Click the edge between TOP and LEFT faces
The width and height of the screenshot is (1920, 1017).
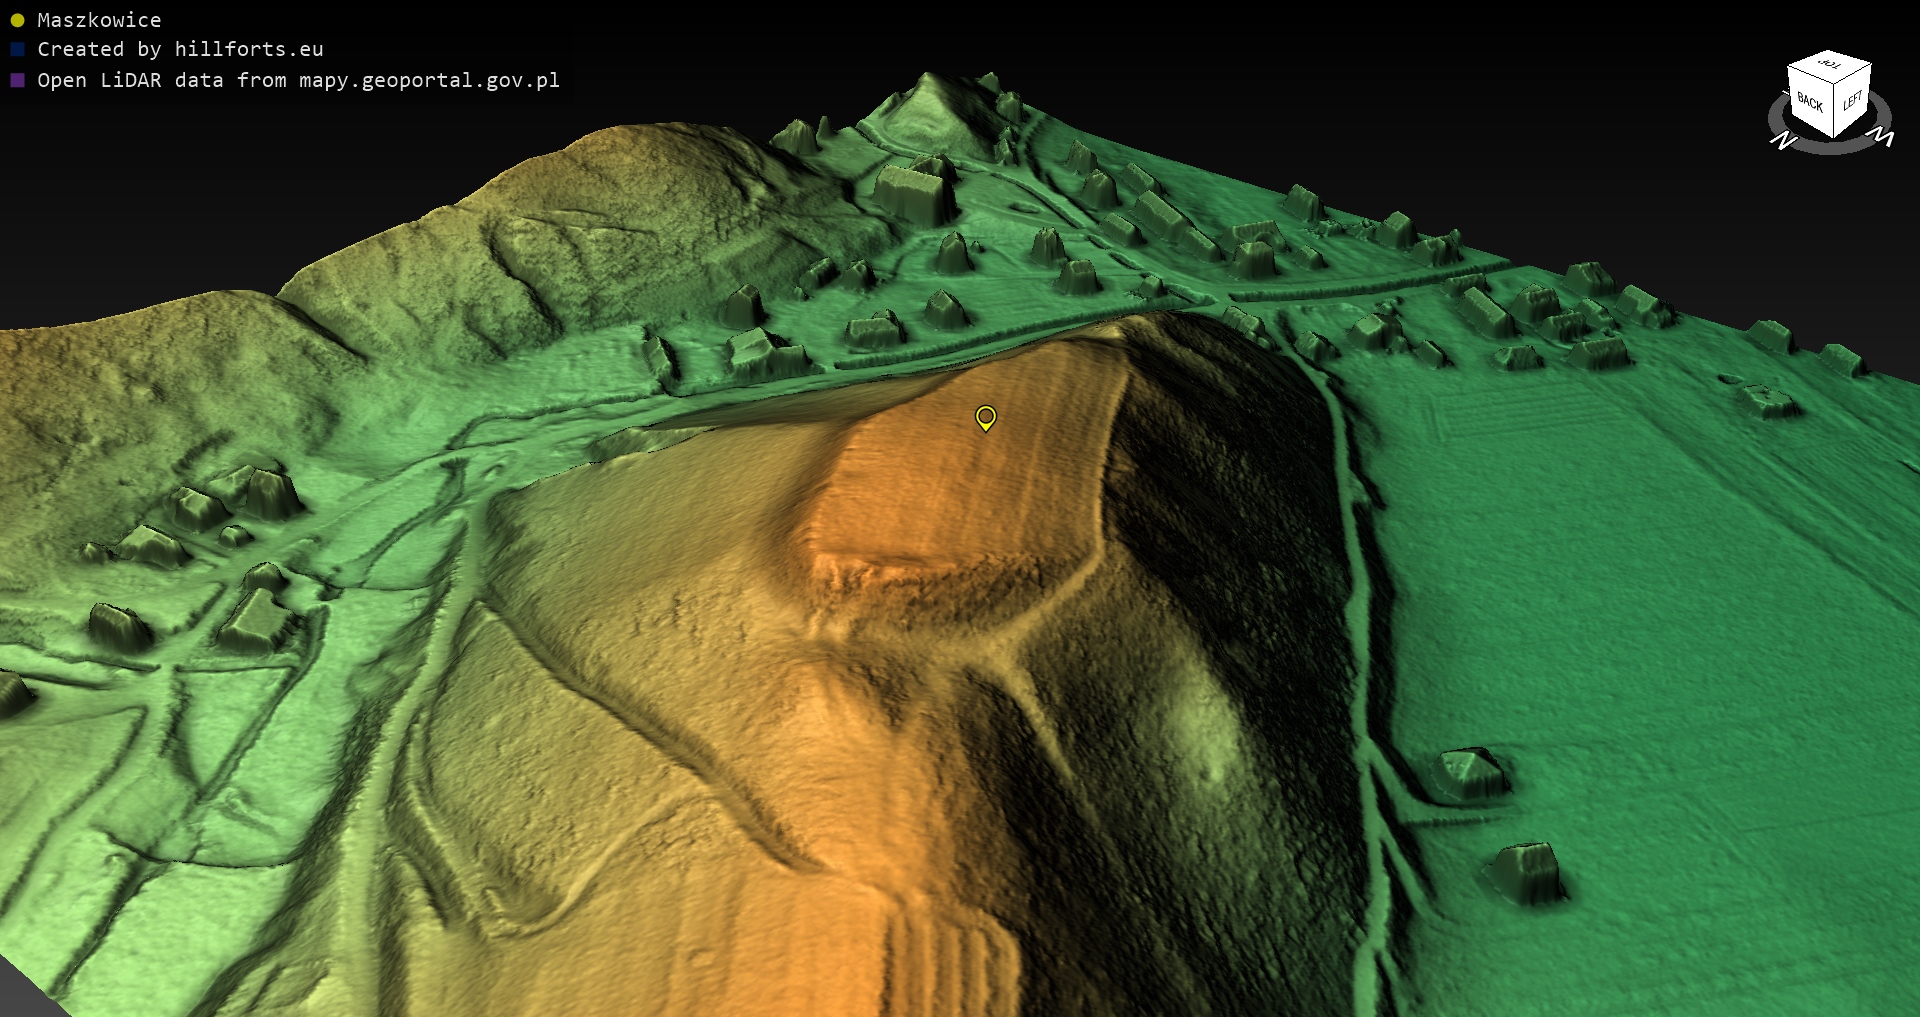click(x=1853, y=75)
